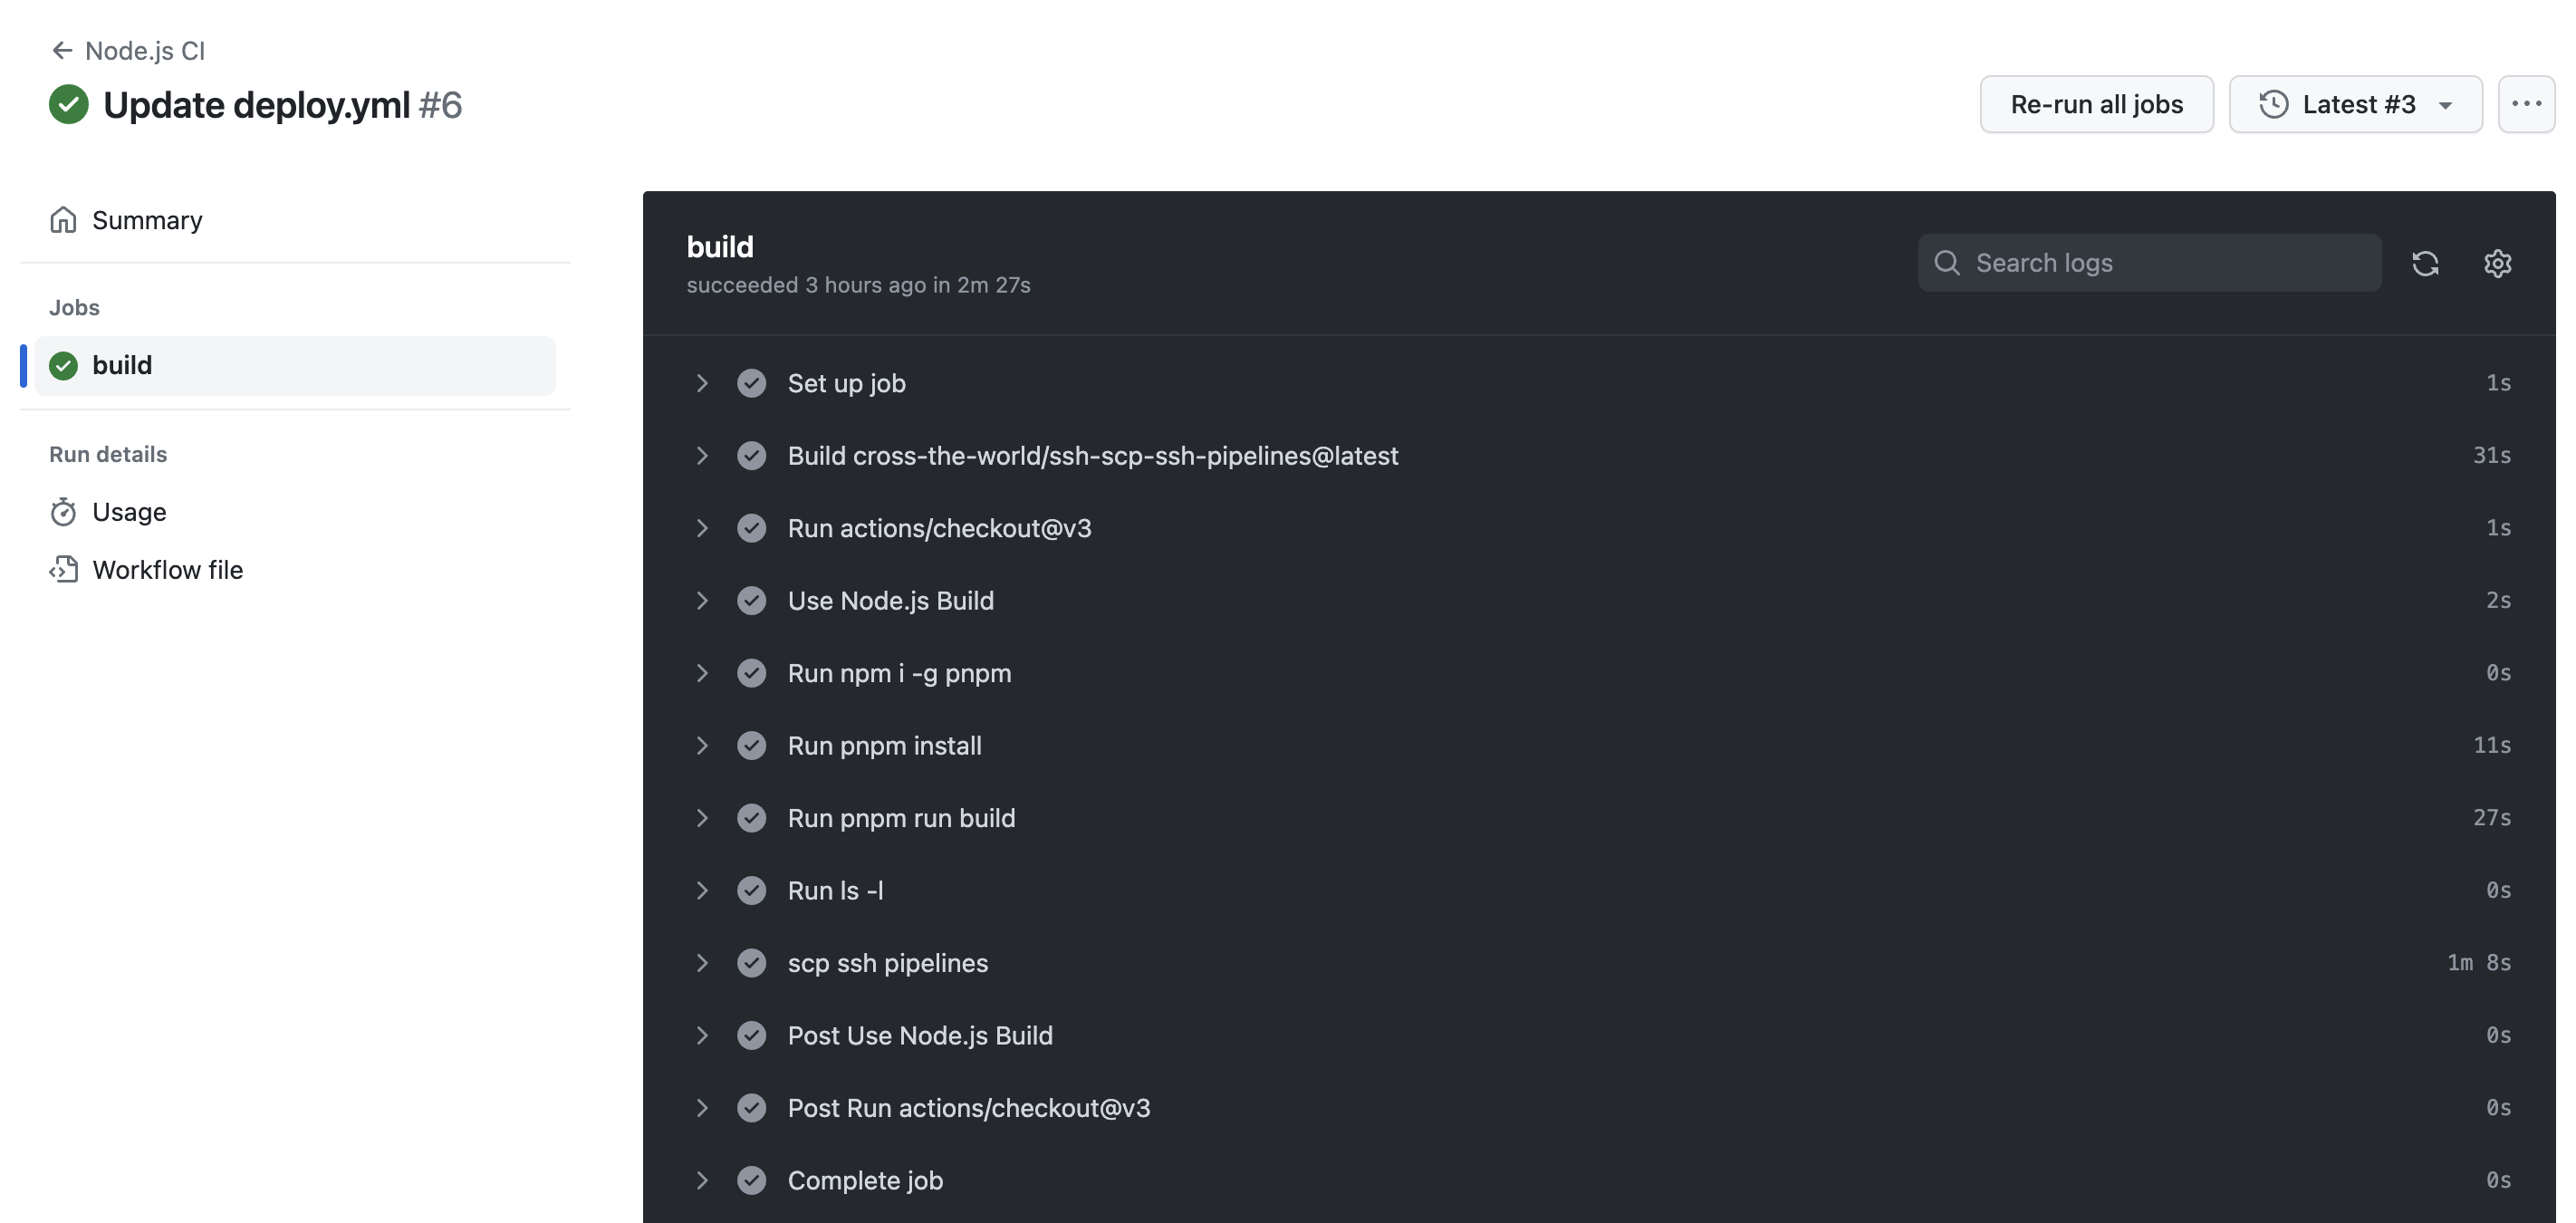Click the search logs magnifier icon
This screenshot has width=2576, height=1223.
coord(1946,262)
